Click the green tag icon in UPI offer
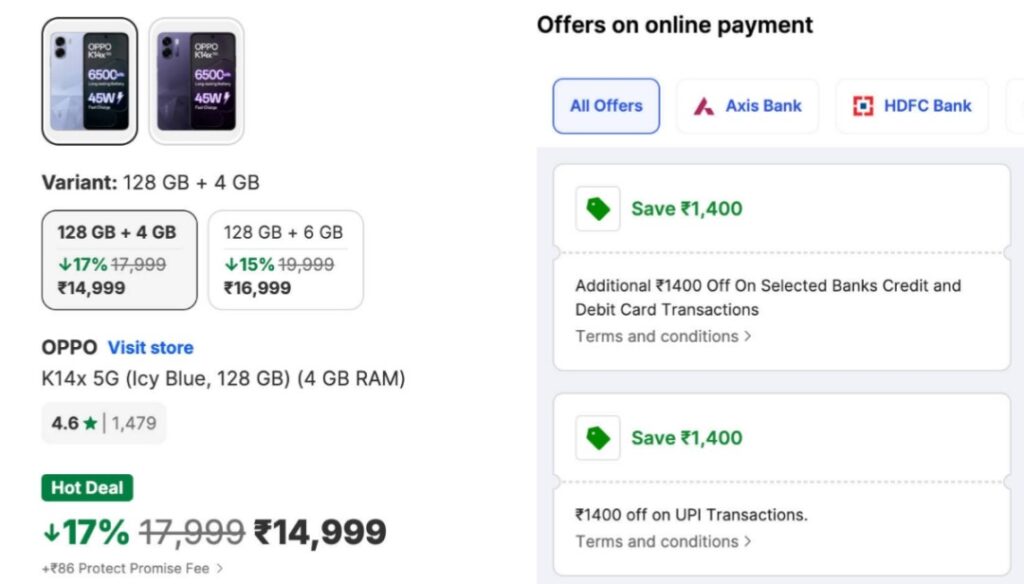This screenshot has height=584, width=1024. 598,438
